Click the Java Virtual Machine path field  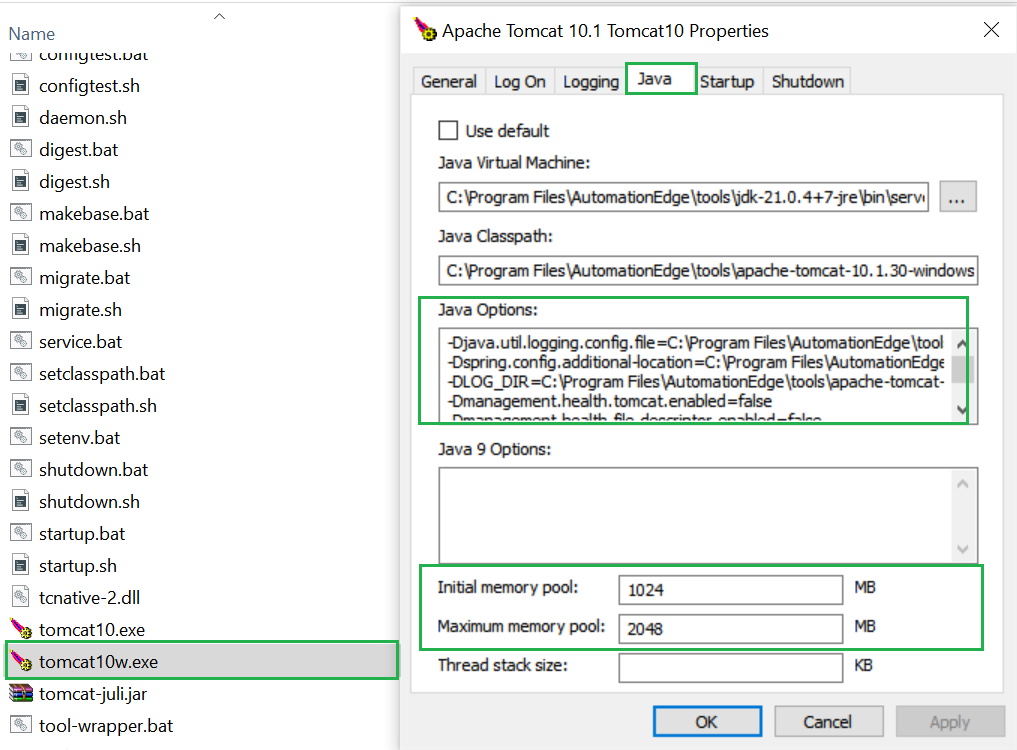pos(684,197)
